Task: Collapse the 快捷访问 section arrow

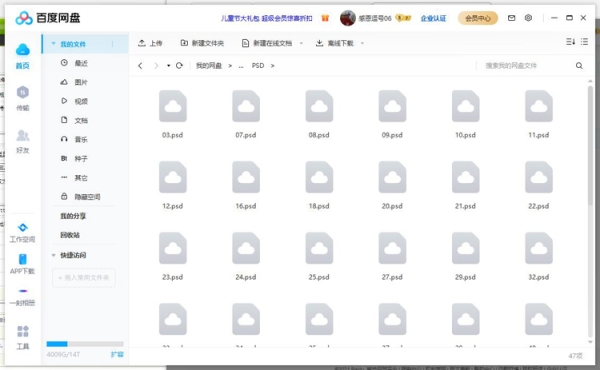Action: [54, 255]
